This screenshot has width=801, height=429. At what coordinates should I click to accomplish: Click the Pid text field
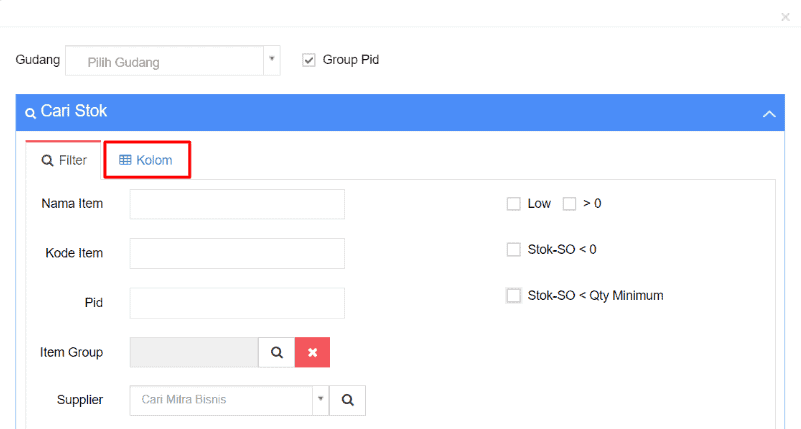237,303
